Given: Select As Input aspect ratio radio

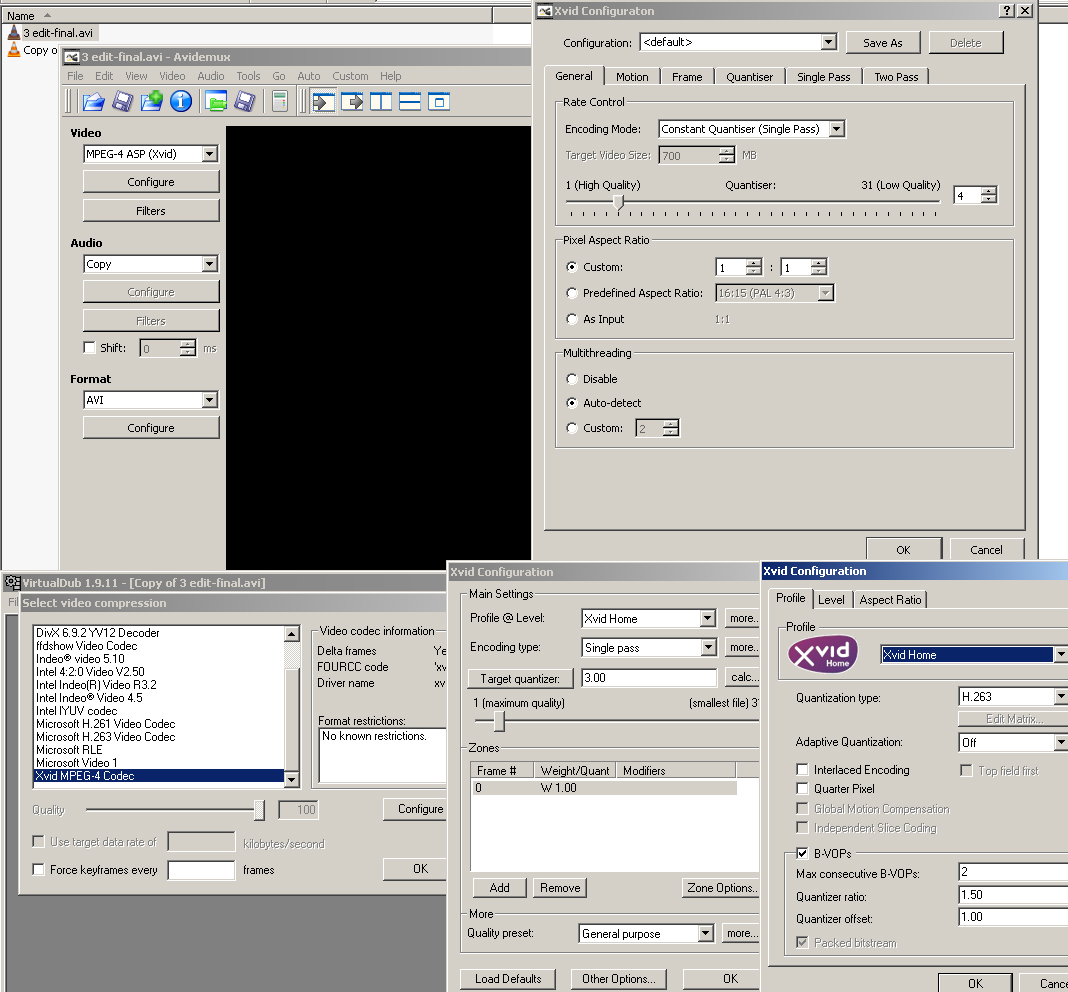Looking at the screenshot, I should pos(572,319).
